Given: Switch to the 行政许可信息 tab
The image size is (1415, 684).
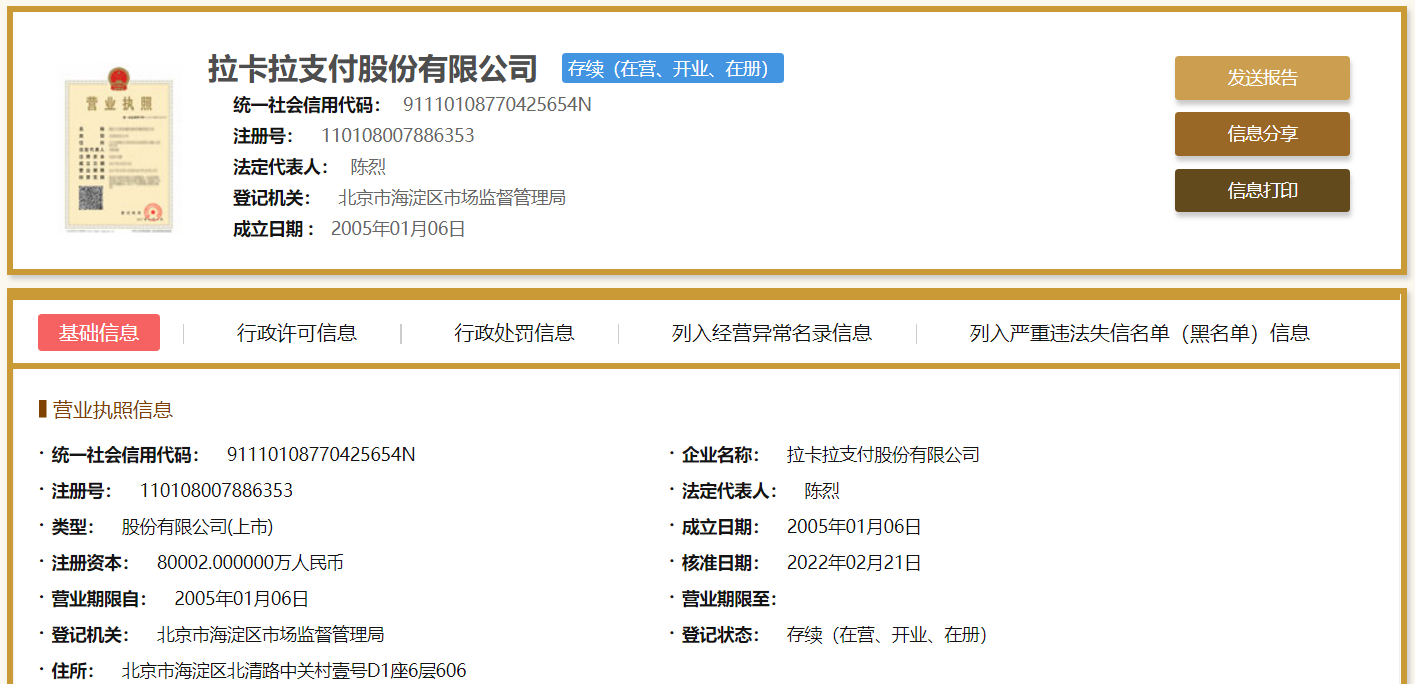Looking at the screenshot, I should [x=297, y=333].
